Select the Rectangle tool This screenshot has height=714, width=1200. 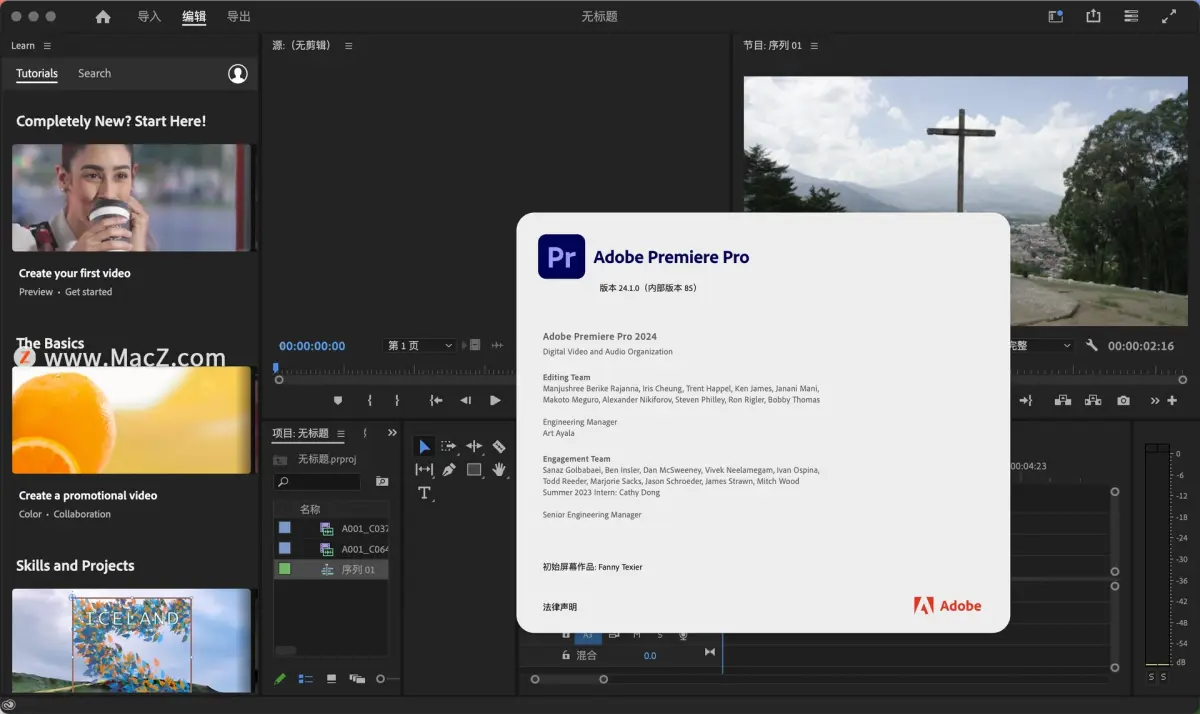474,469
